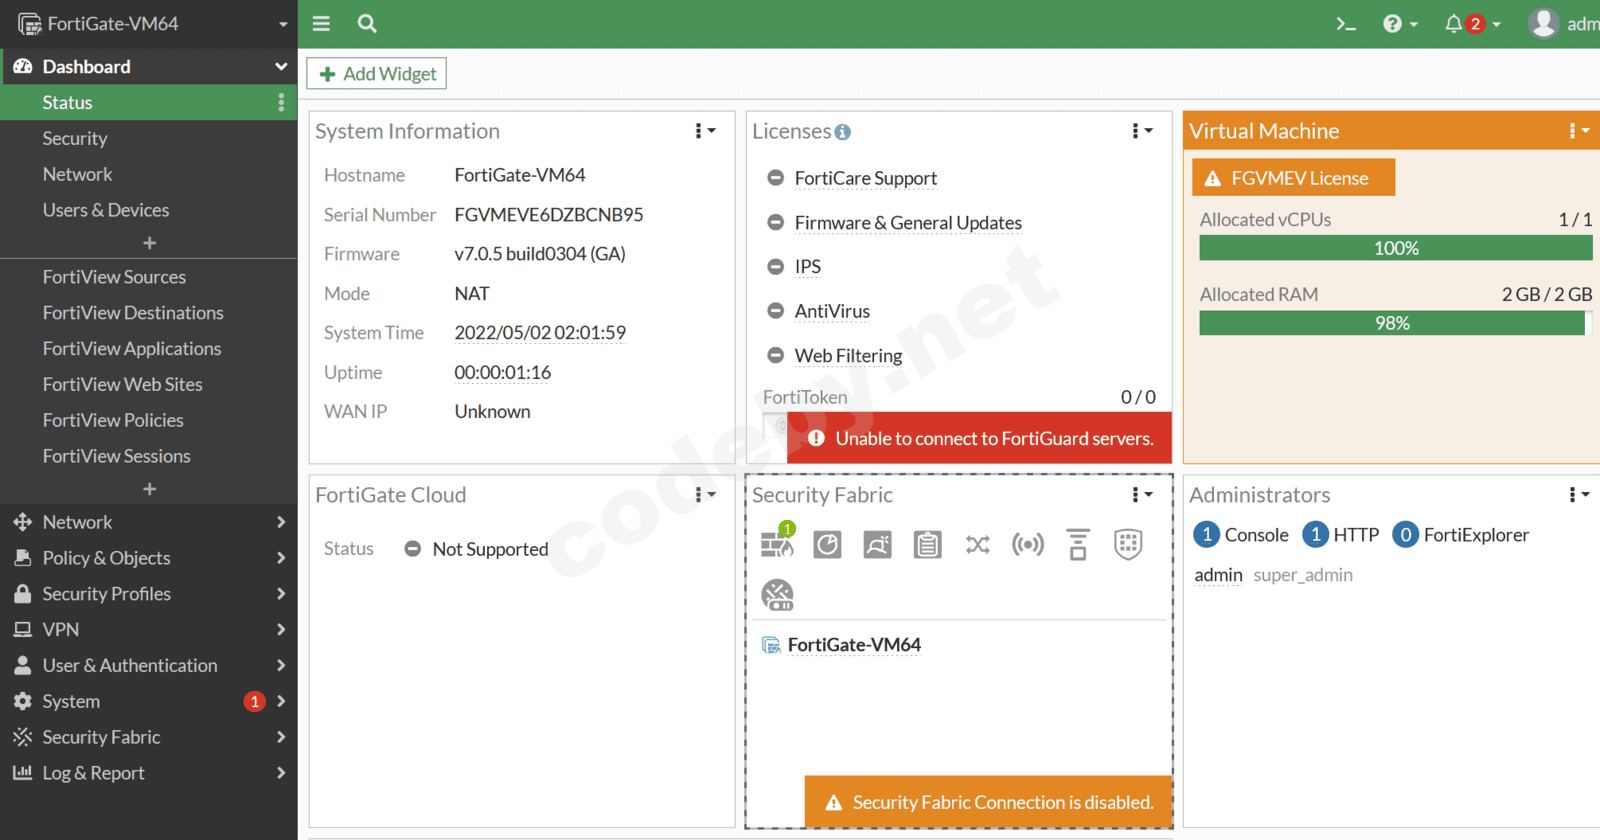Open FortiView Sources
This screenshot has width=1600, height=840.
(149, 277)
